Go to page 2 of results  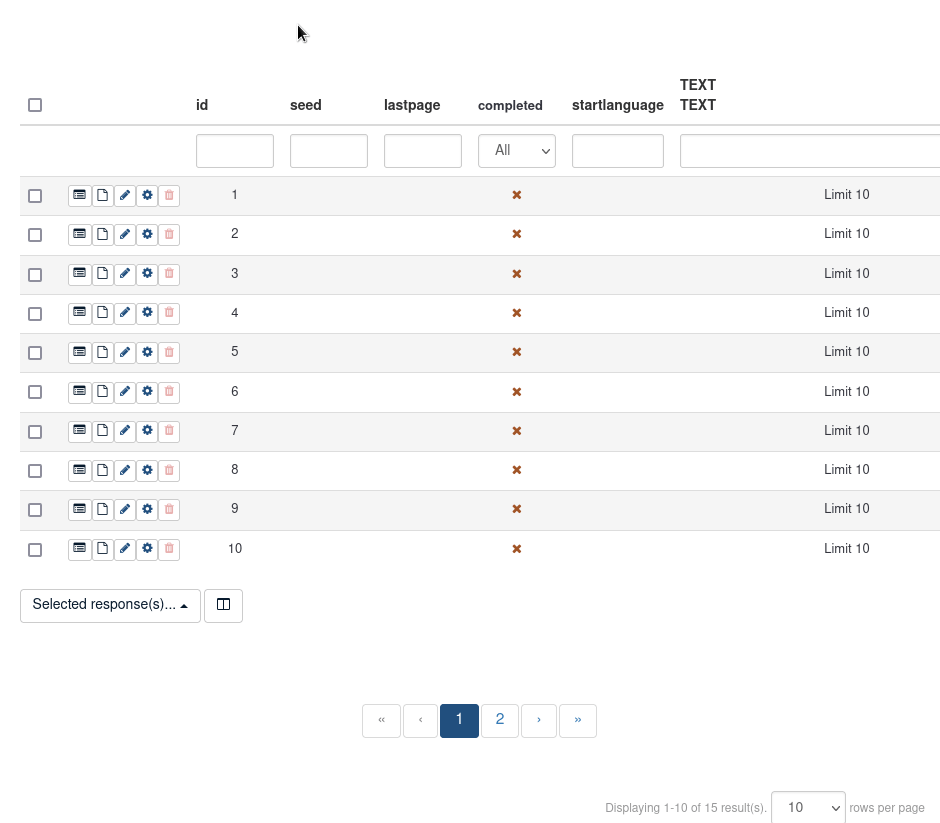500,720
